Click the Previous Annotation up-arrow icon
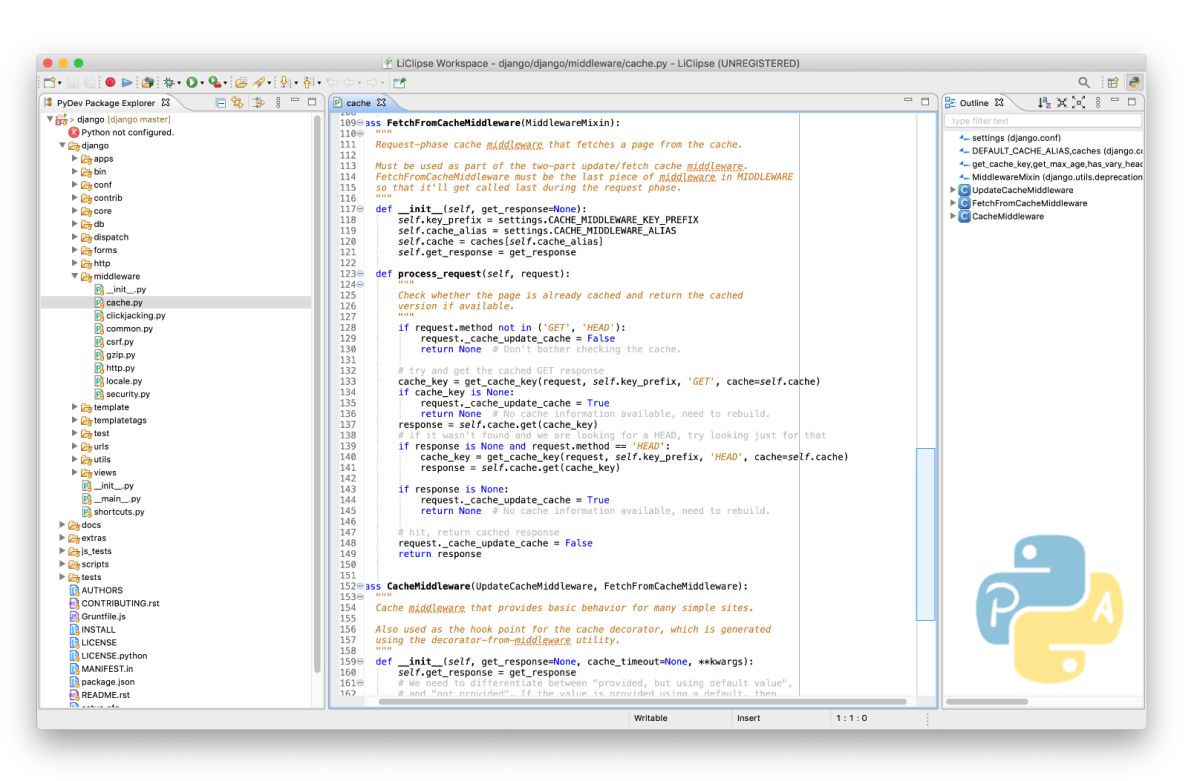 (x=308, y=82)
